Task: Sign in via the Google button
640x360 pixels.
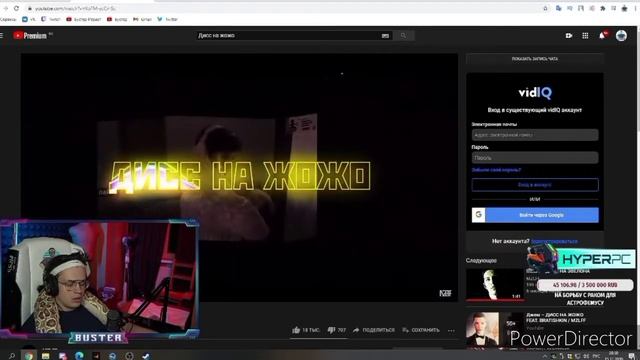Action: [535, 215]
